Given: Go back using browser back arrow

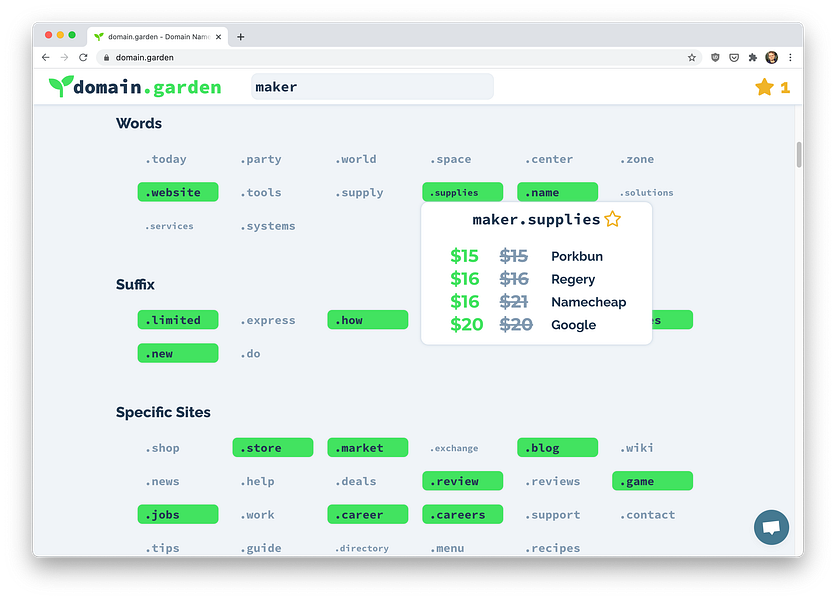Looking at the screenshot, I should 45,58.
